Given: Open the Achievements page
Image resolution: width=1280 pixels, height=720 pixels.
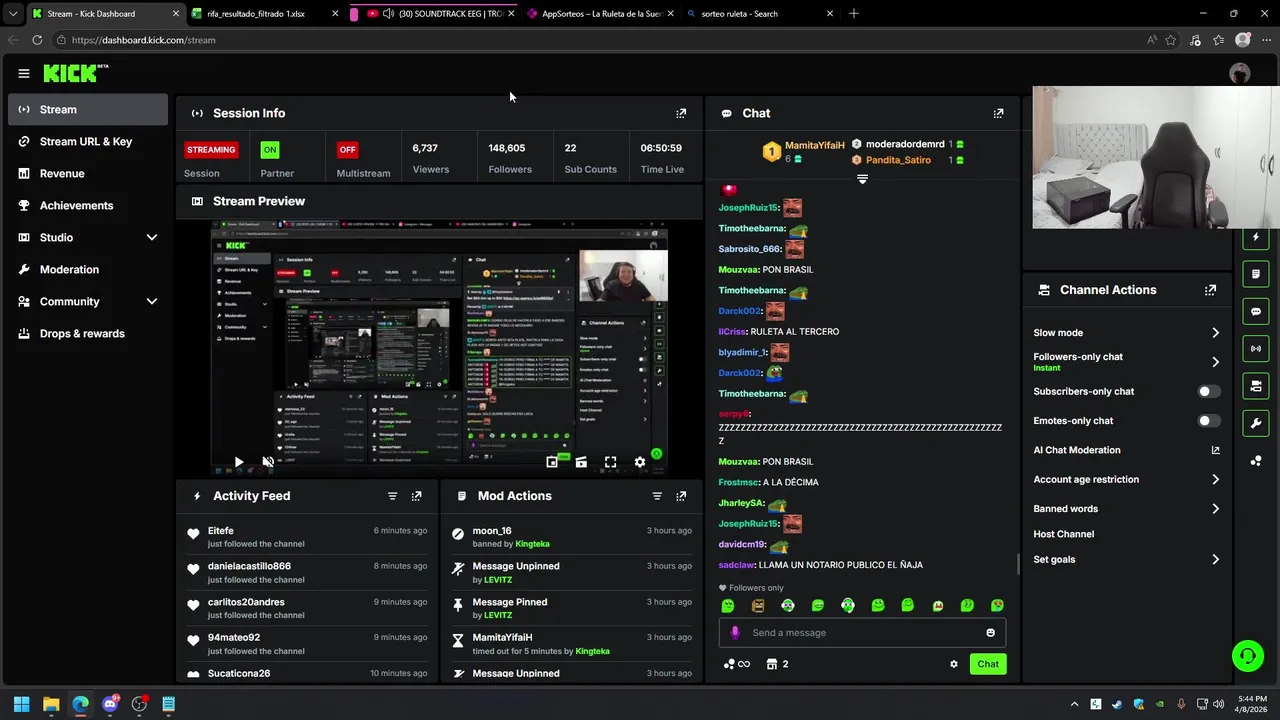Looking at the screenshot, I should pyautogui.click(x=88, y=205).
